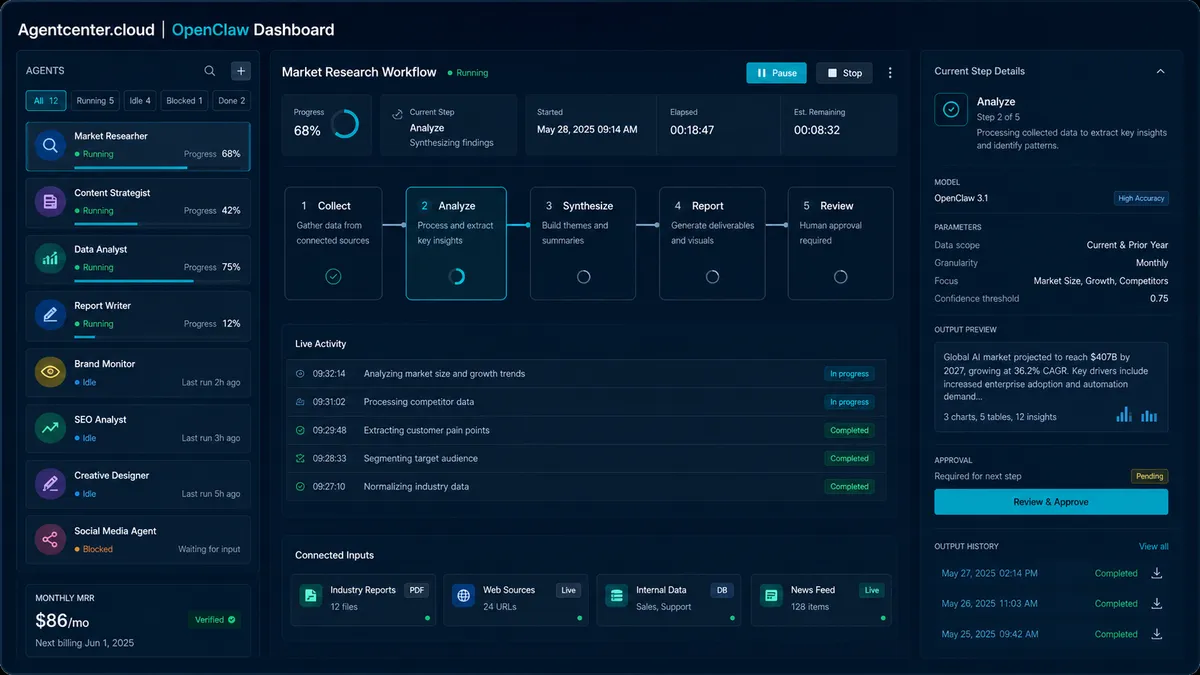Click the OpenClaw 3.1 model name
Image resolution: width=1200 pixels, height=675 pixels.
point(961,198)
